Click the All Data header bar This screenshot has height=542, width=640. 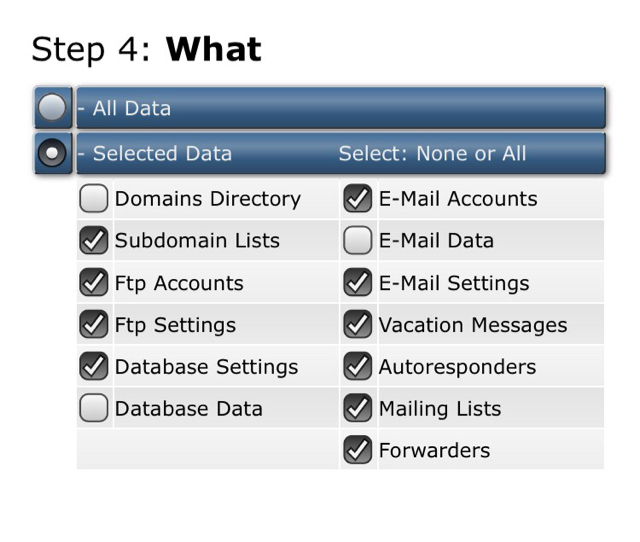click(x=341, y=108)
